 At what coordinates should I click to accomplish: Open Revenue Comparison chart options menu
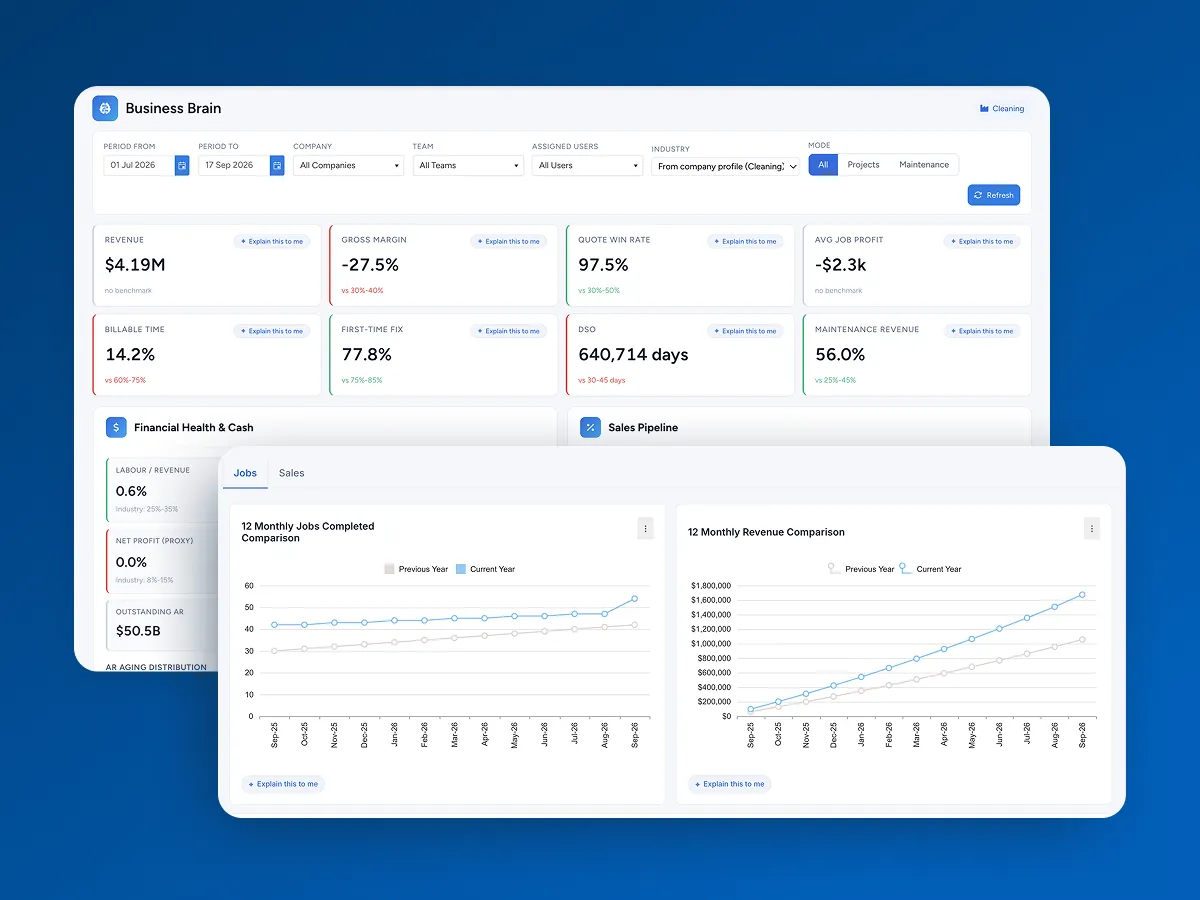[1092, 528]
